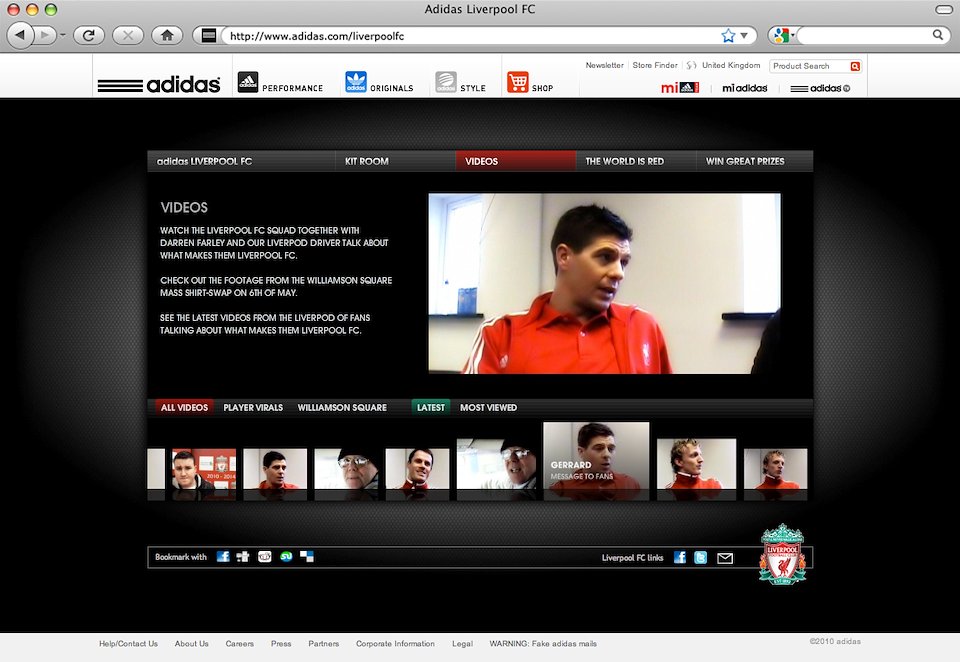Viewport: 960px width, 662px height.
Task: Expand the URL bar history dropdown
Action: [743, 35]
